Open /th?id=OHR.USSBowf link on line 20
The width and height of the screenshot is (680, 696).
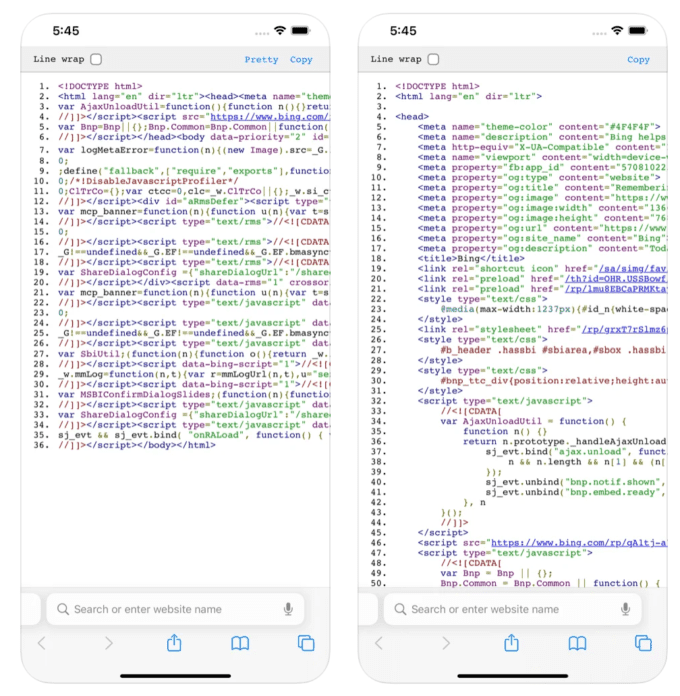(616, 279)
